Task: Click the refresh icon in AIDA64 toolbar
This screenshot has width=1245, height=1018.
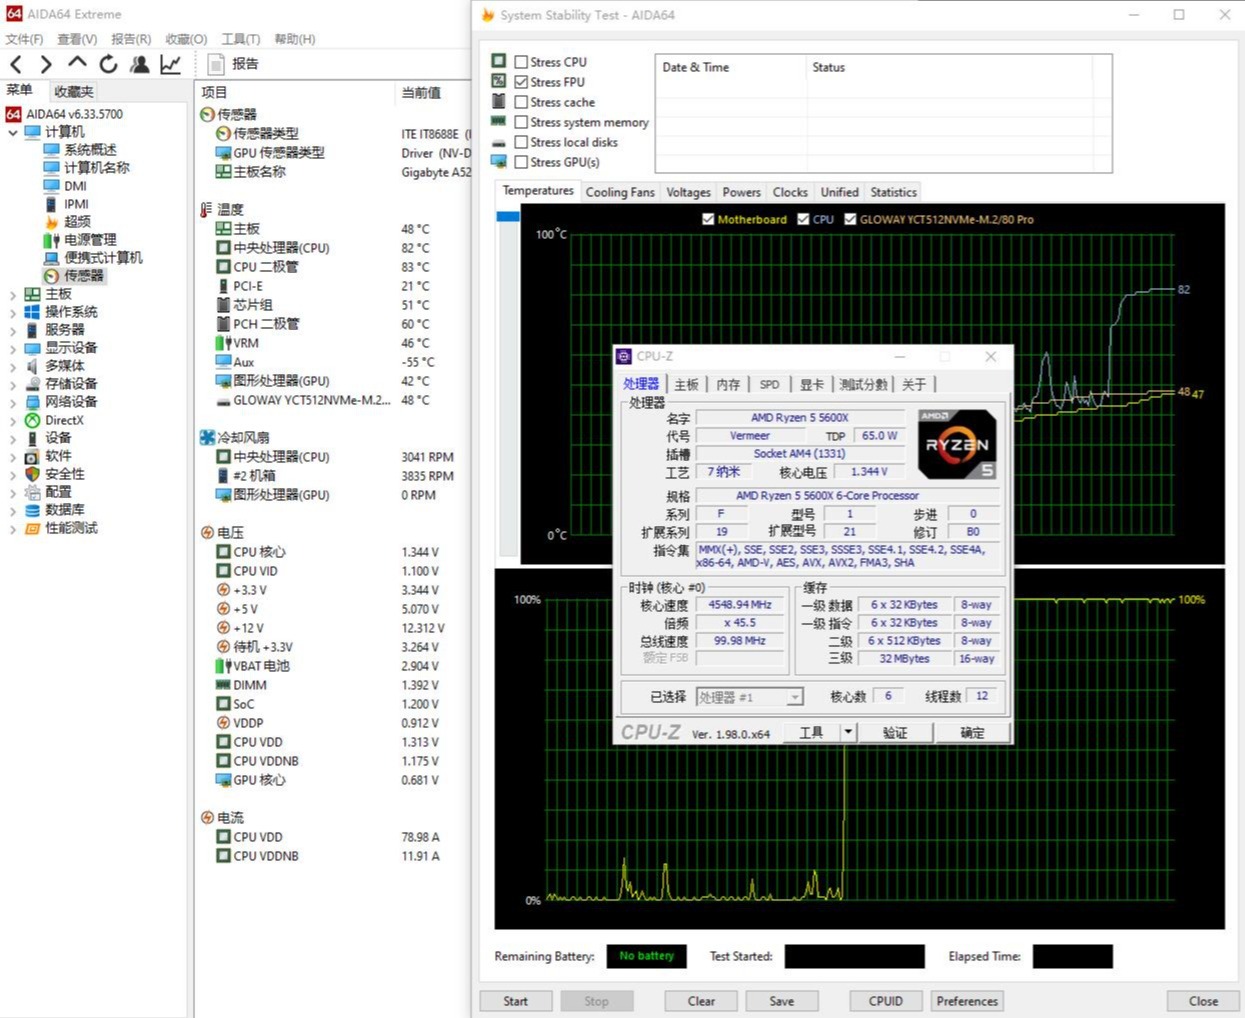Action: [x=108, y=64]
